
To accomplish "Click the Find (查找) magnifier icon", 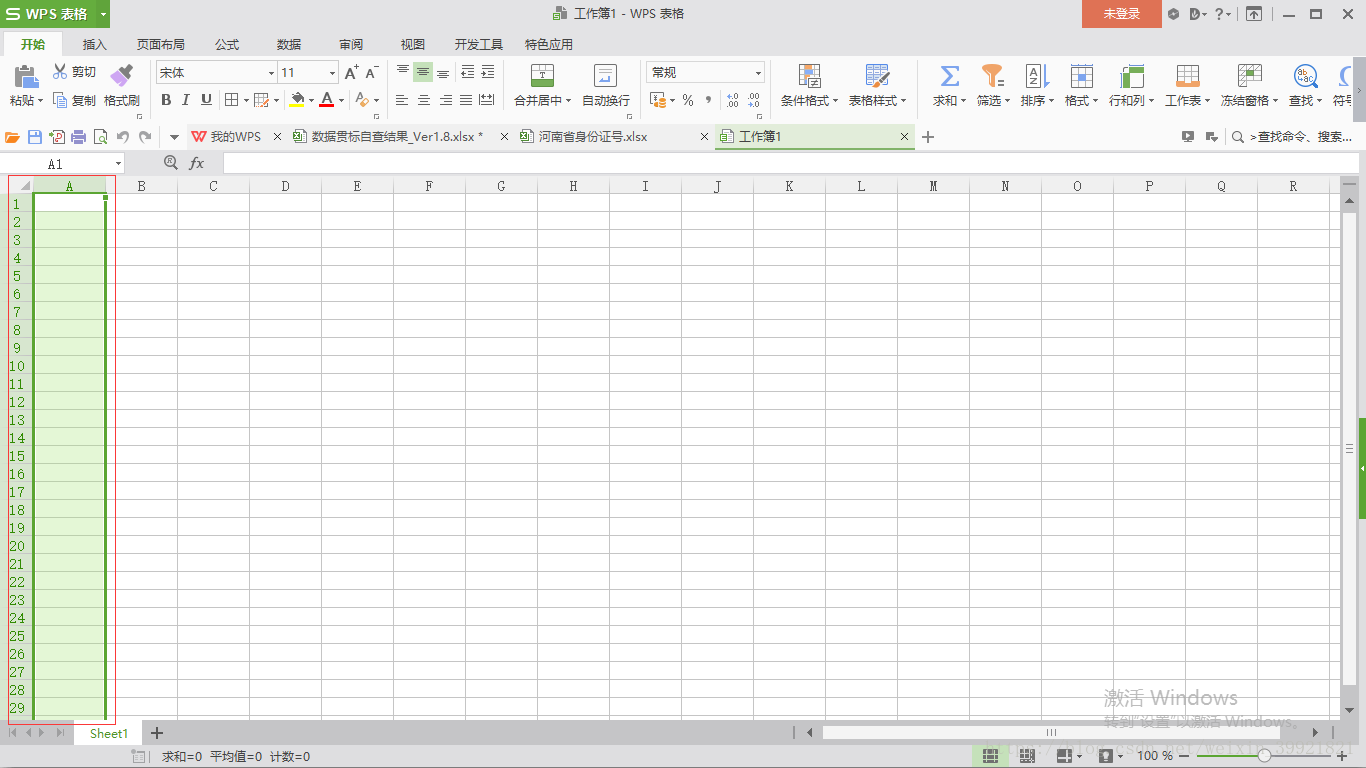I will click(x=1305, y=76).
